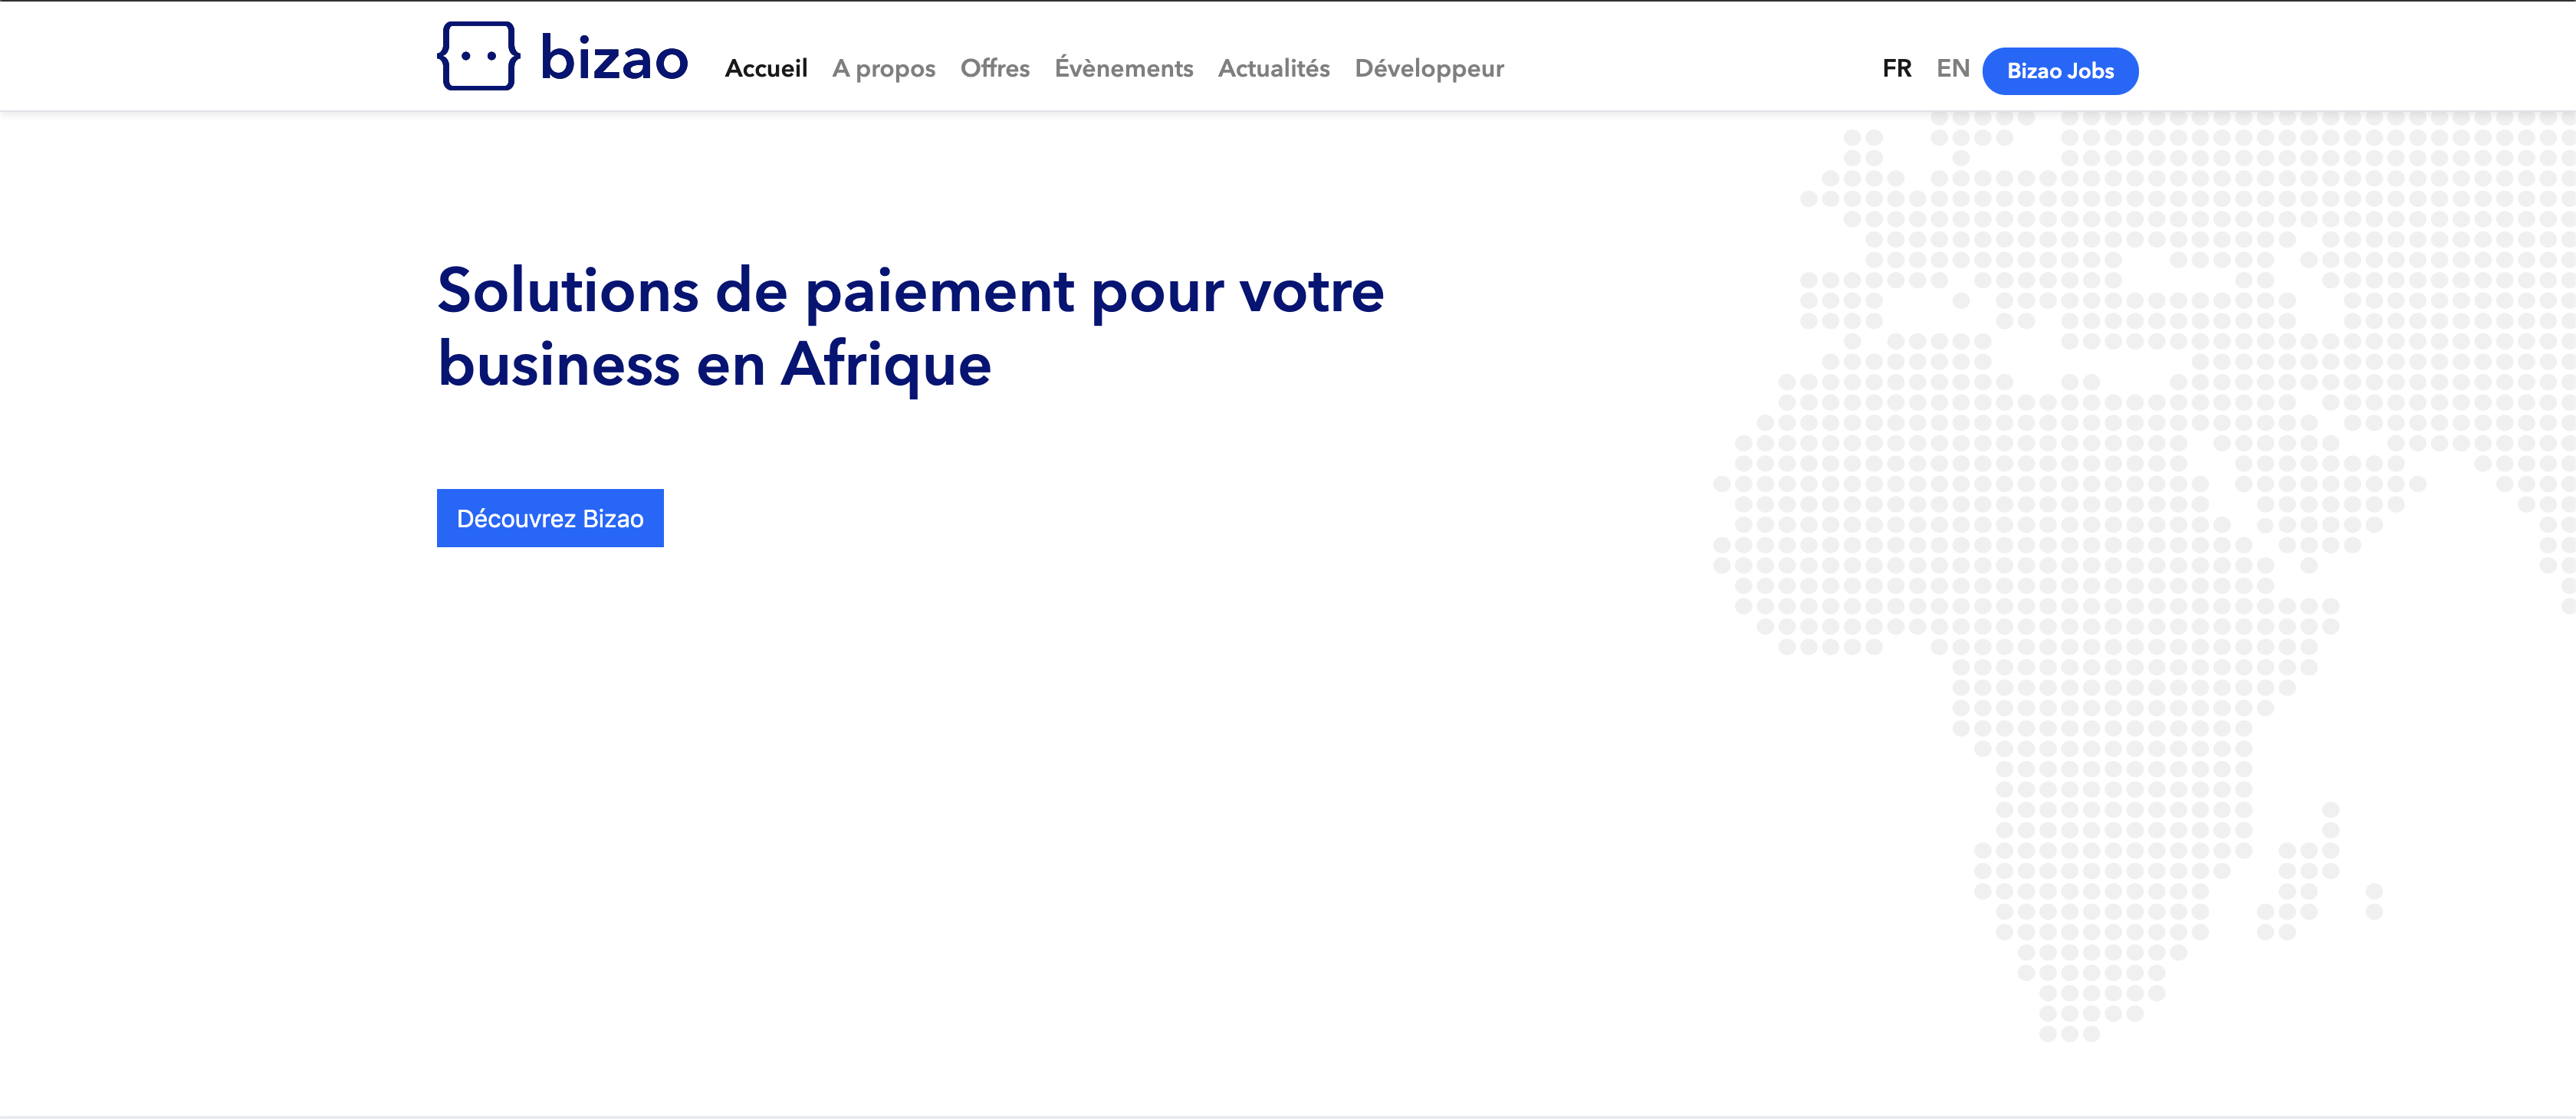Open the Accueil menu item
The image size is (2576, 1119).
[x=766, y=68]
